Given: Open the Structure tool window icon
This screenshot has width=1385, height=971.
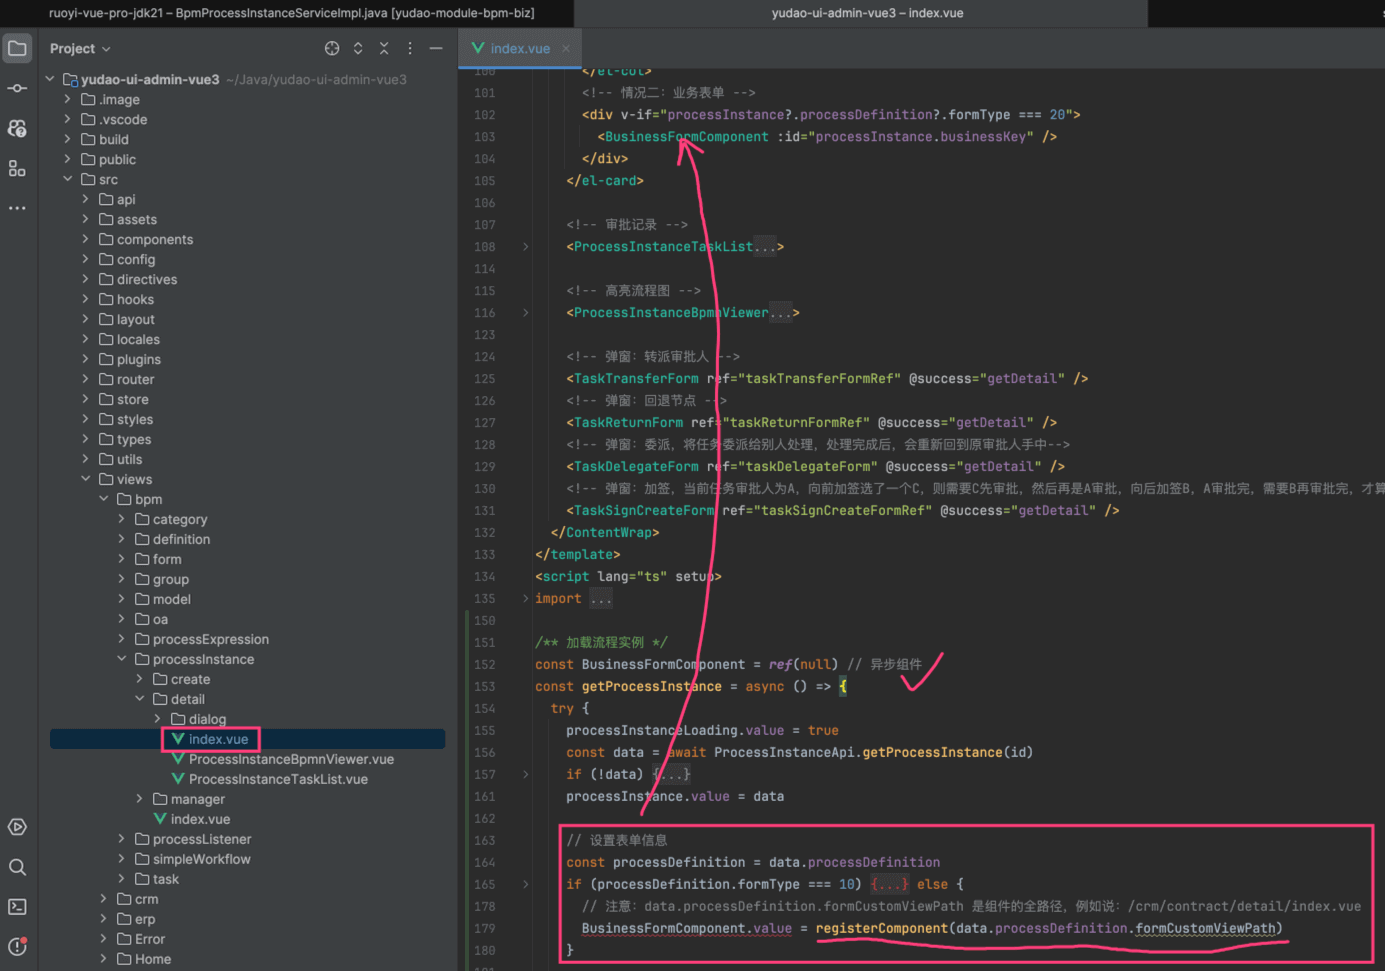Looking at the screenshot, I should click(x=17, y=168).
